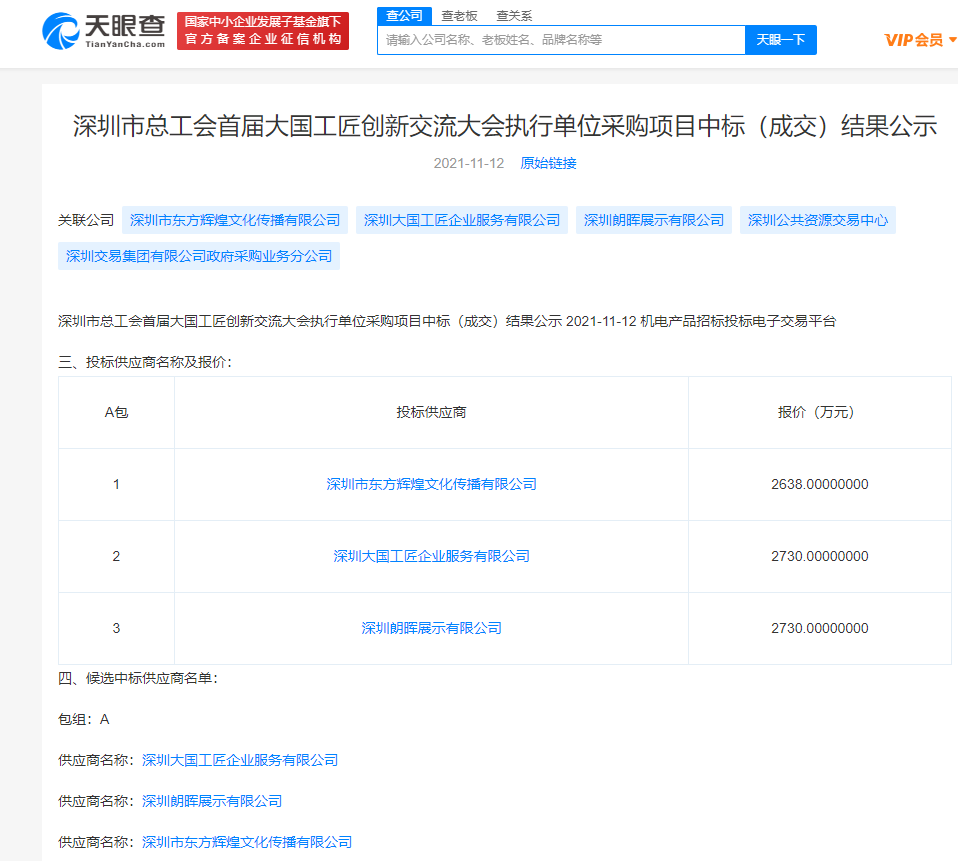The height and width of the screenshot is (861, 958).
Task: Open 深圳朗晖展示有限公司 in table row 3
Action: coord(431,628)
